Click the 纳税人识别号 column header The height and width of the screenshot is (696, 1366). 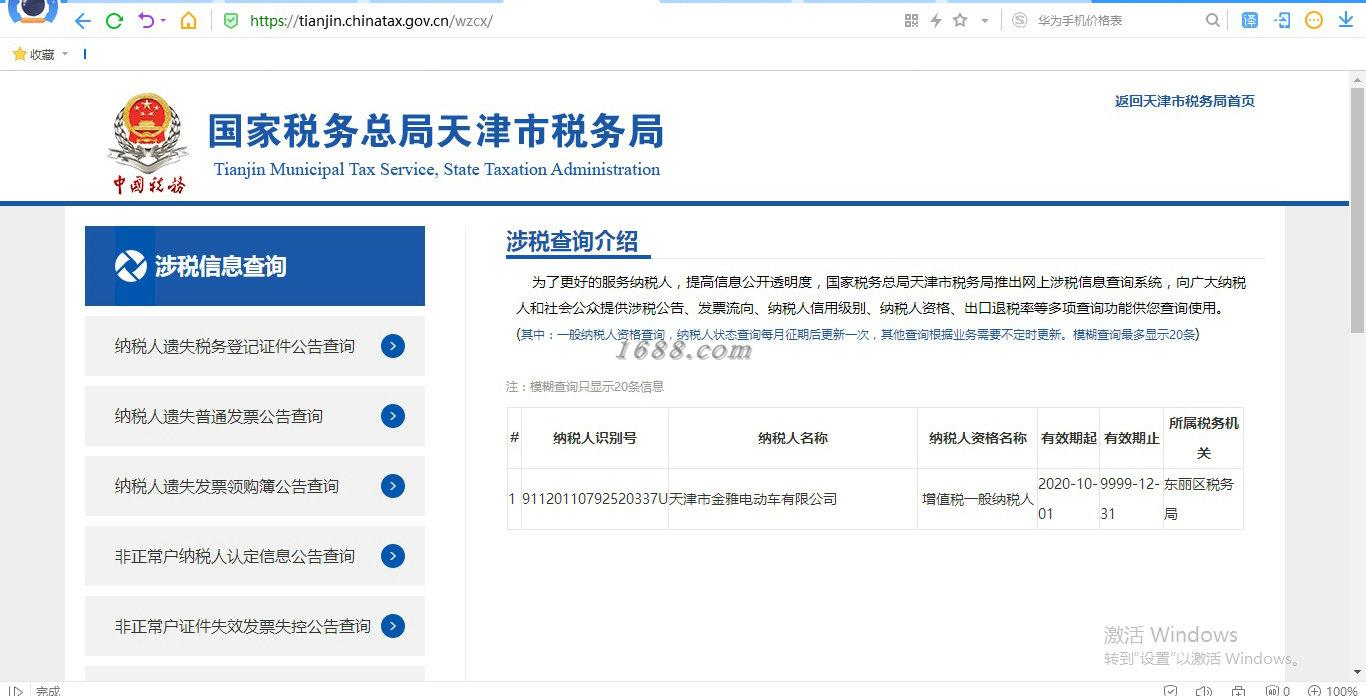595,438
